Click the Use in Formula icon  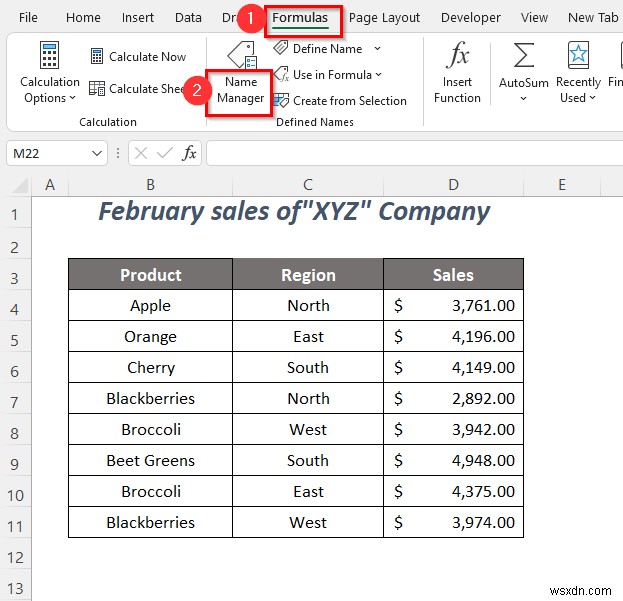click(281, 74)
